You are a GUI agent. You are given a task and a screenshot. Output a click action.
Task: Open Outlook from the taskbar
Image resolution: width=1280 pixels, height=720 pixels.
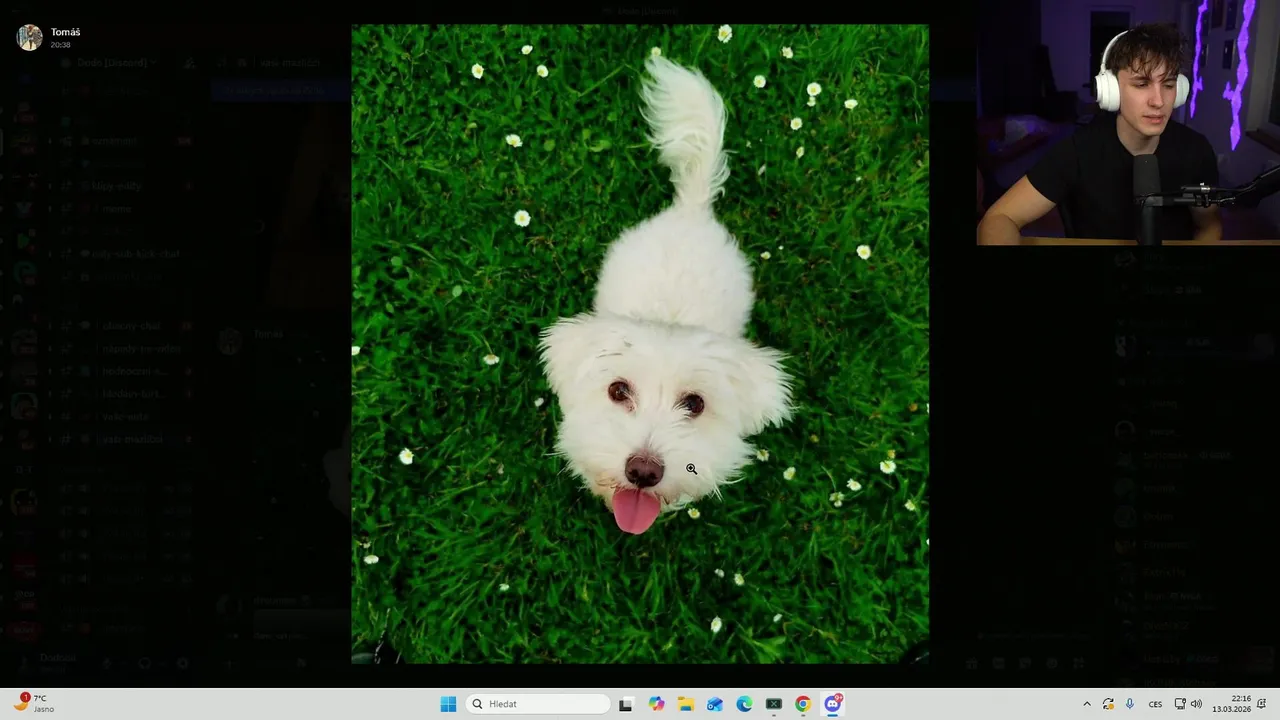715,704
